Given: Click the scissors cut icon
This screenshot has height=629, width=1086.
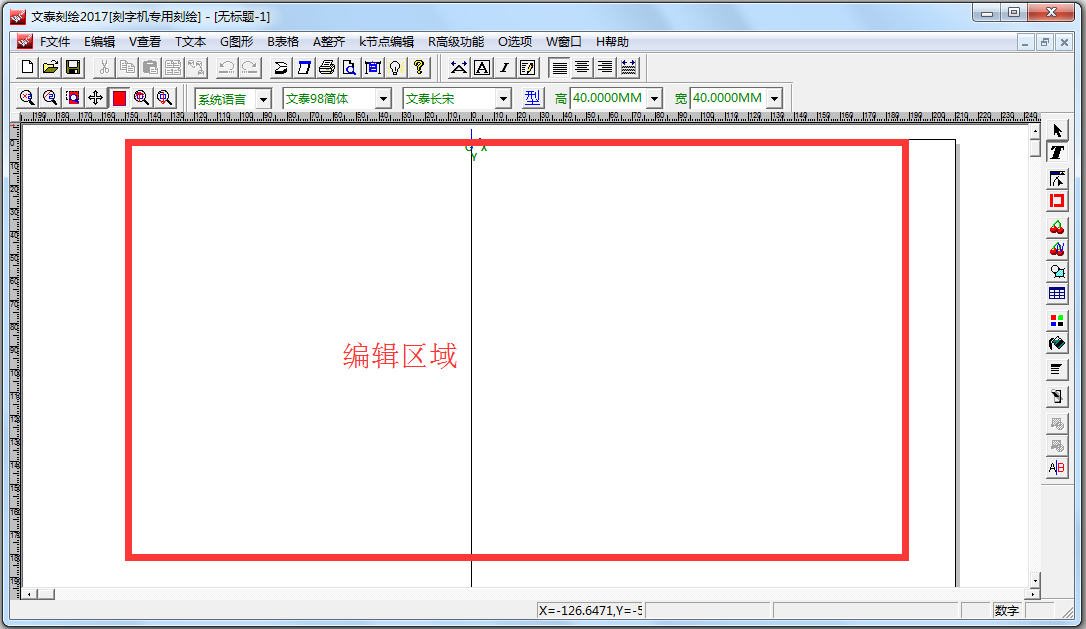Looking at the screenshot, I should 104,67.
